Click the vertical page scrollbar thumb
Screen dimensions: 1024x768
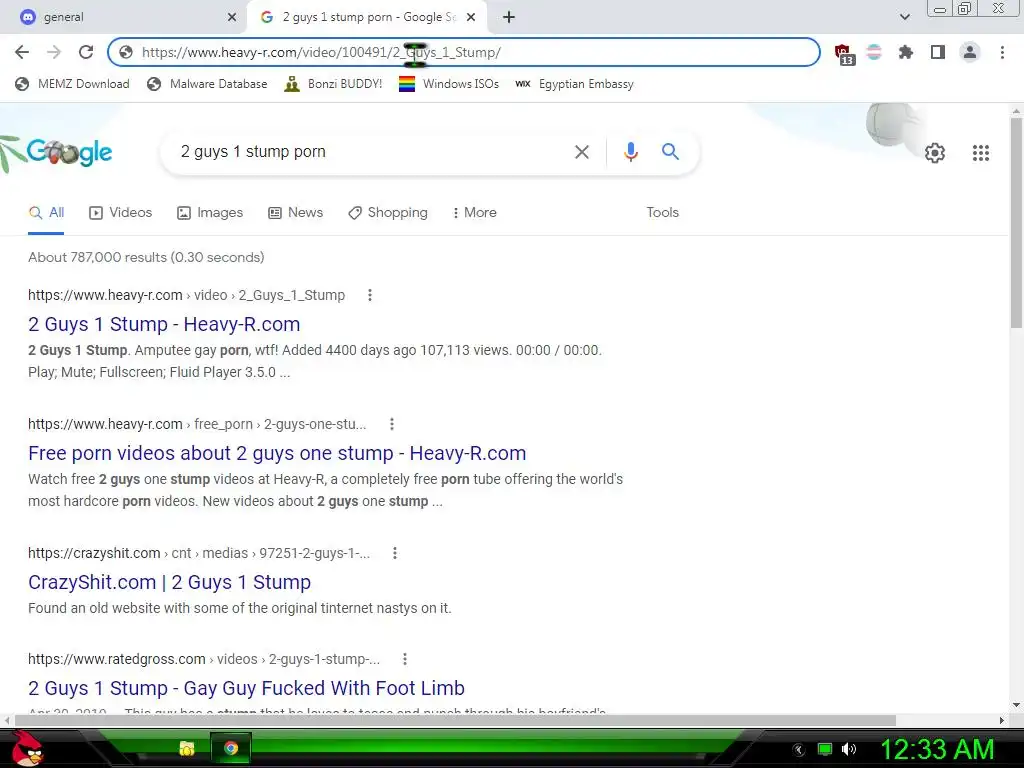click(x=1016, y=222)
